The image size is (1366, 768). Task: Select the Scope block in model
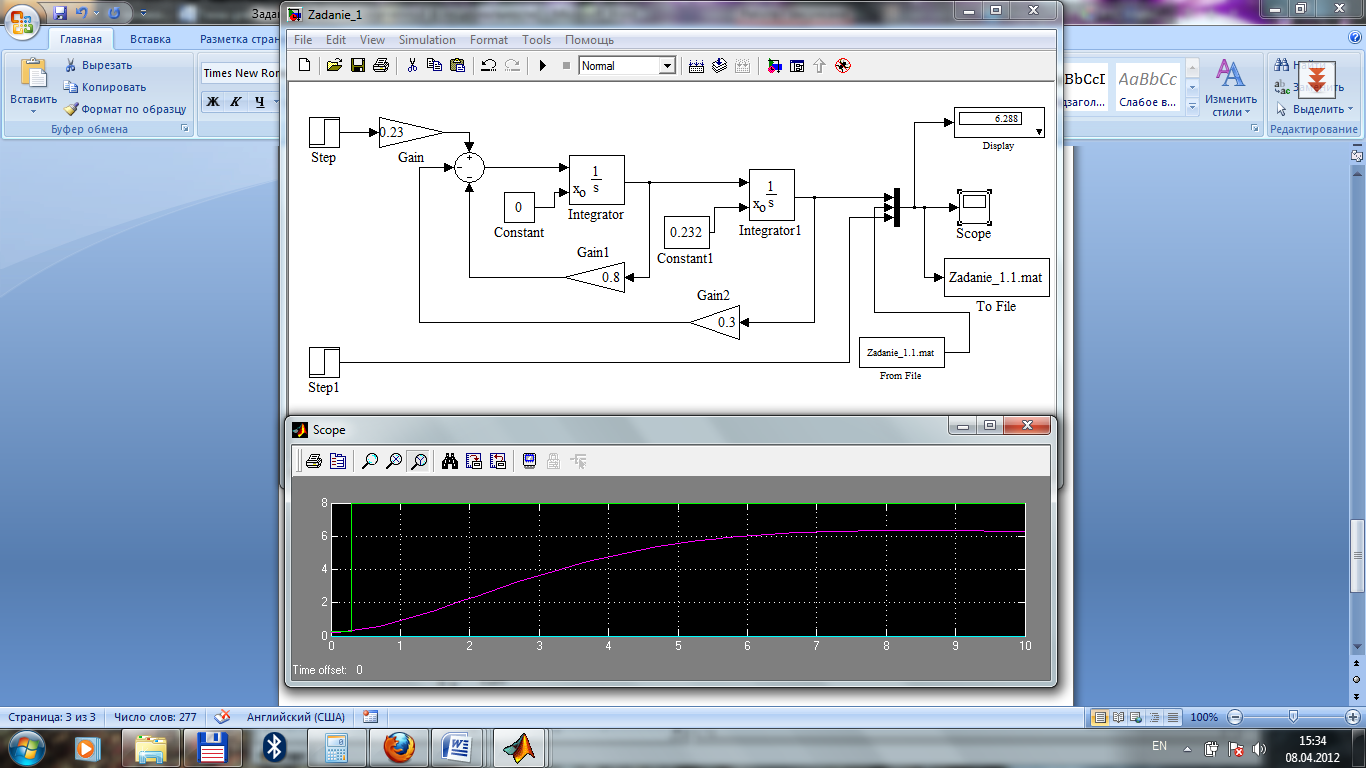[x=973, y=206]
